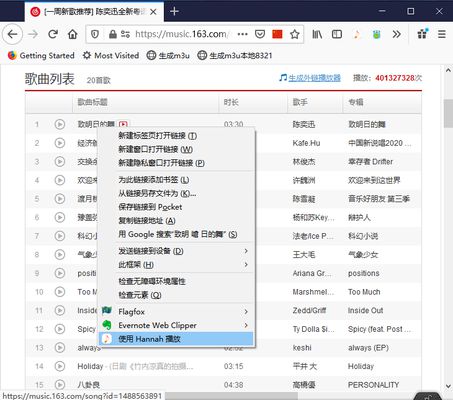Open Firefox hamburger menu
This screenshot has height=400, width=453.
point(442,34)
